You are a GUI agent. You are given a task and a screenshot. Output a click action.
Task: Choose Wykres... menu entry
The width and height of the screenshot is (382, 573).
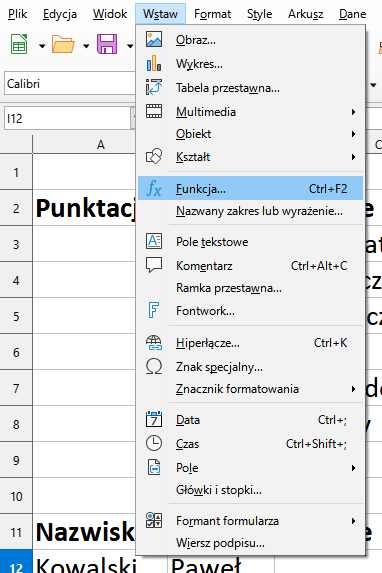point(250,64)
